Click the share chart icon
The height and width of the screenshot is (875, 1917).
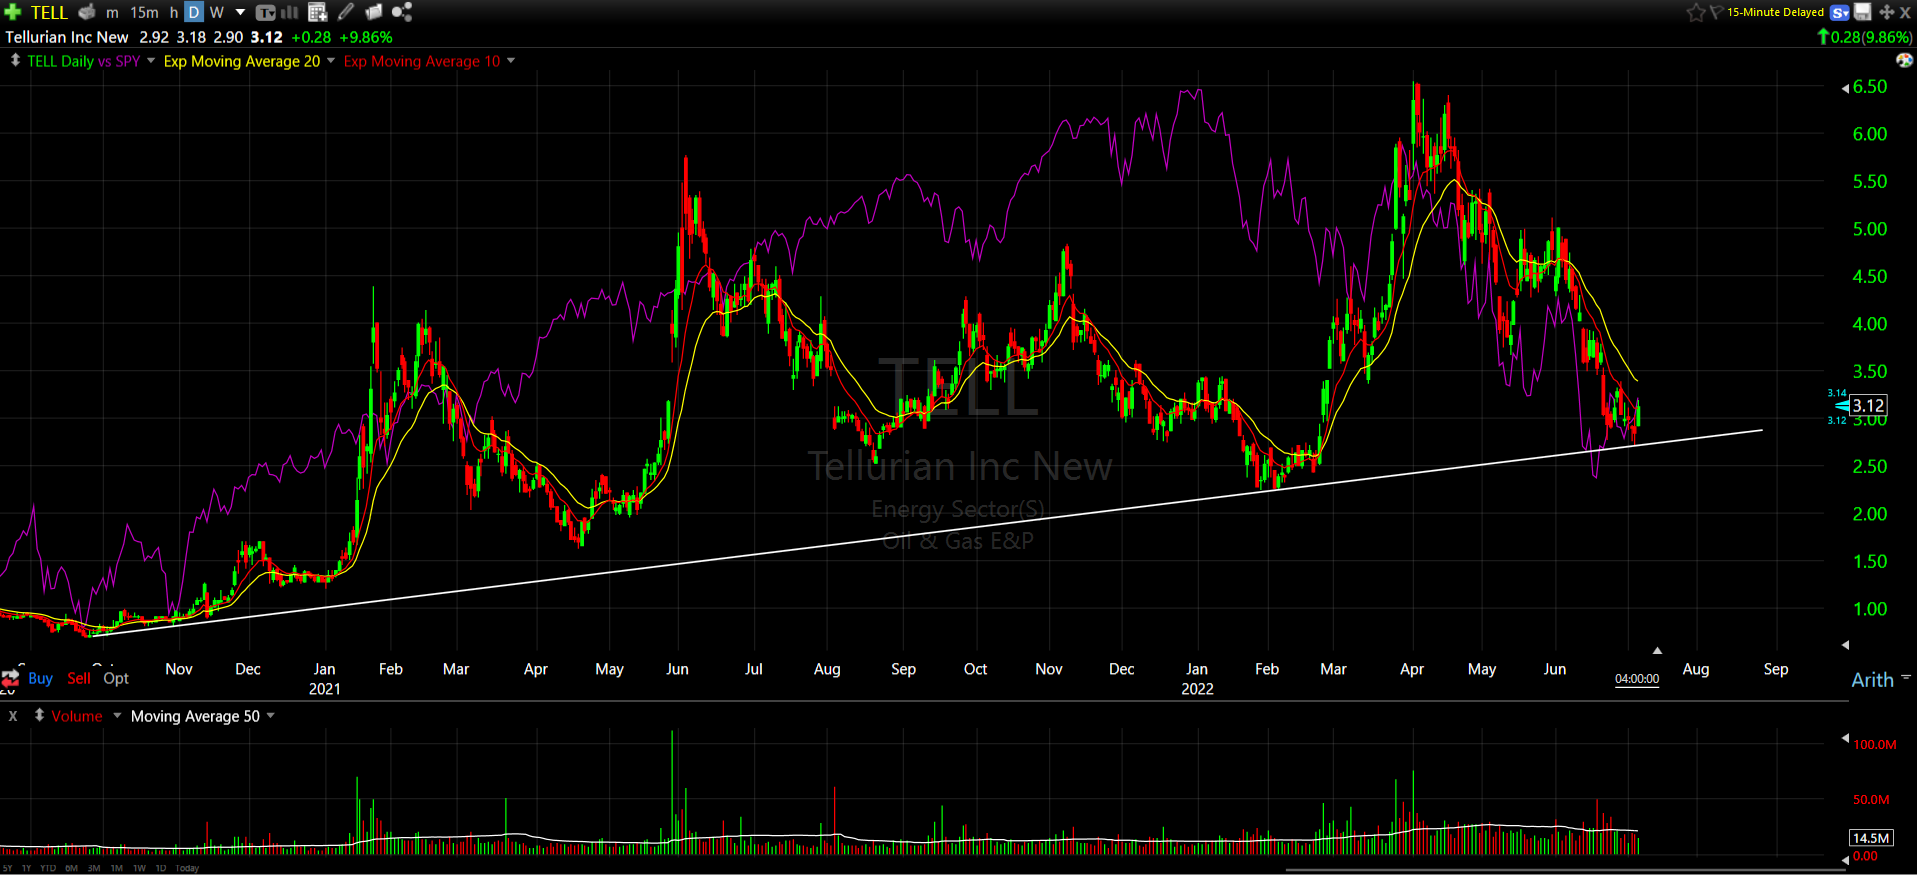pos(402,12)
